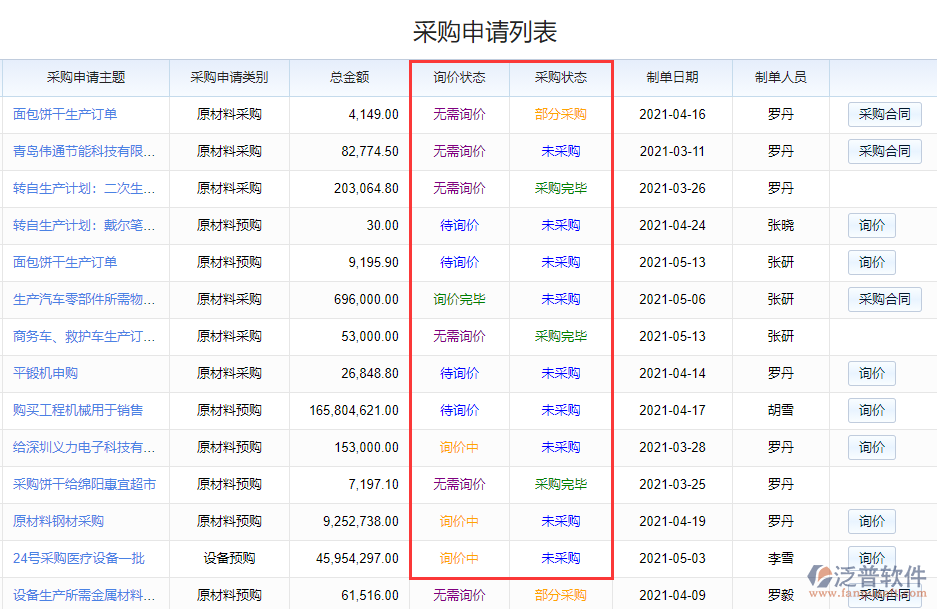Click the 采购申请类别 column header

[x=229, y=77]
